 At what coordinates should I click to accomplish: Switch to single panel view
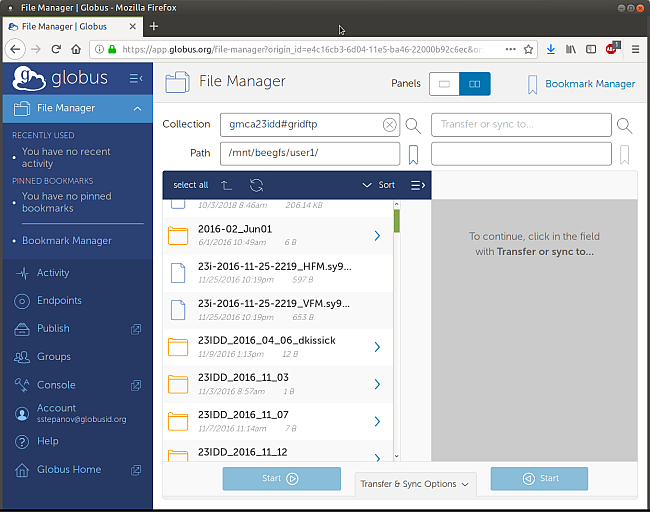tap(444, 84)
